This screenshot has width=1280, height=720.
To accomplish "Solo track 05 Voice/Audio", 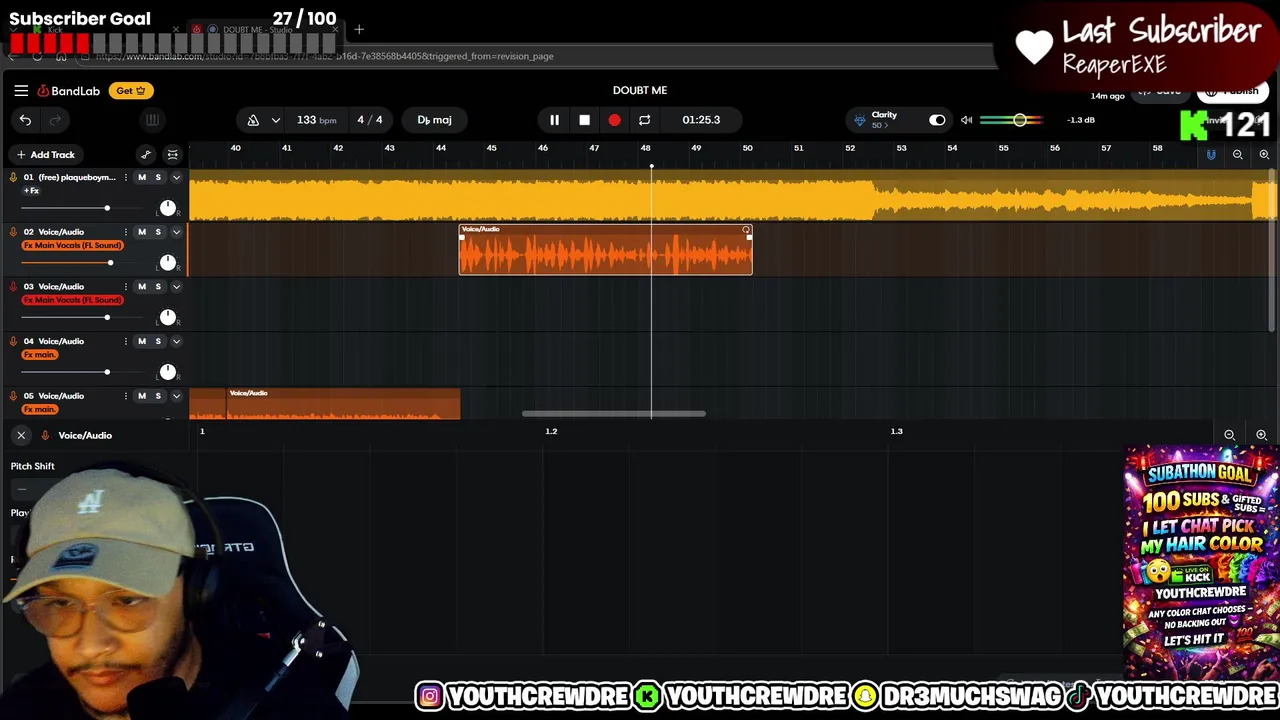I will click(157, 396).
